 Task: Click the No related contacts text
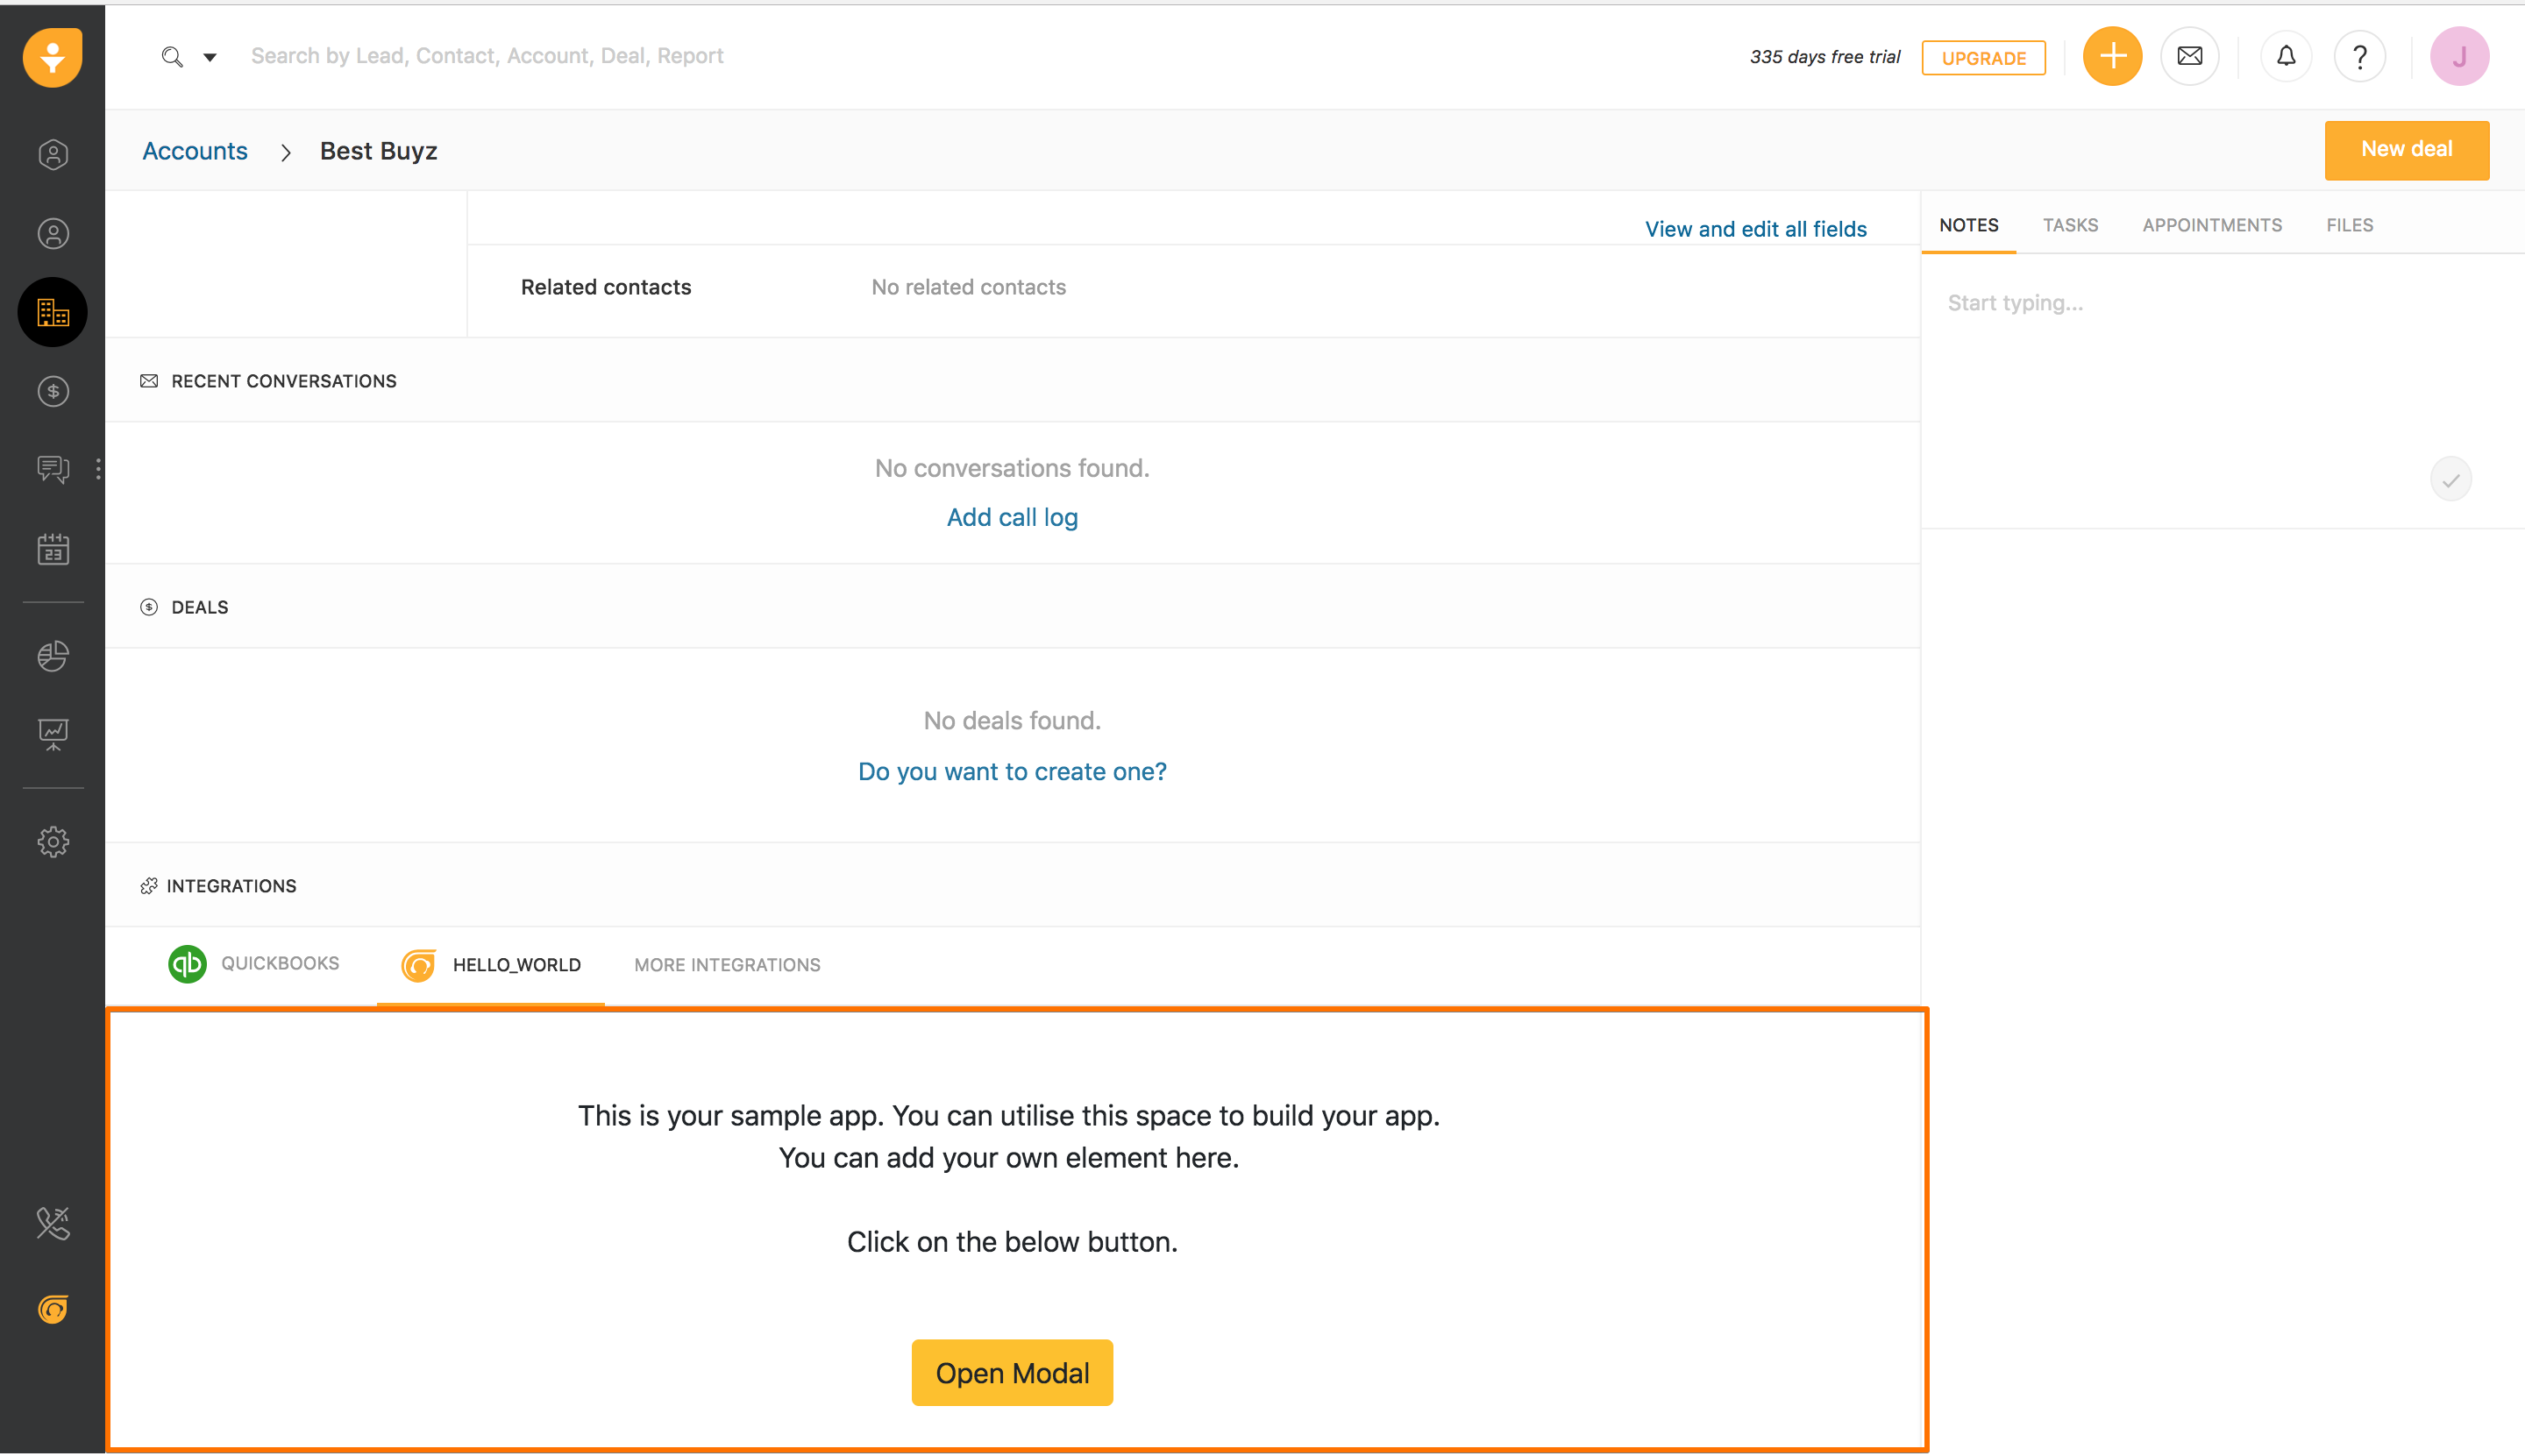(x=968, y=287)
